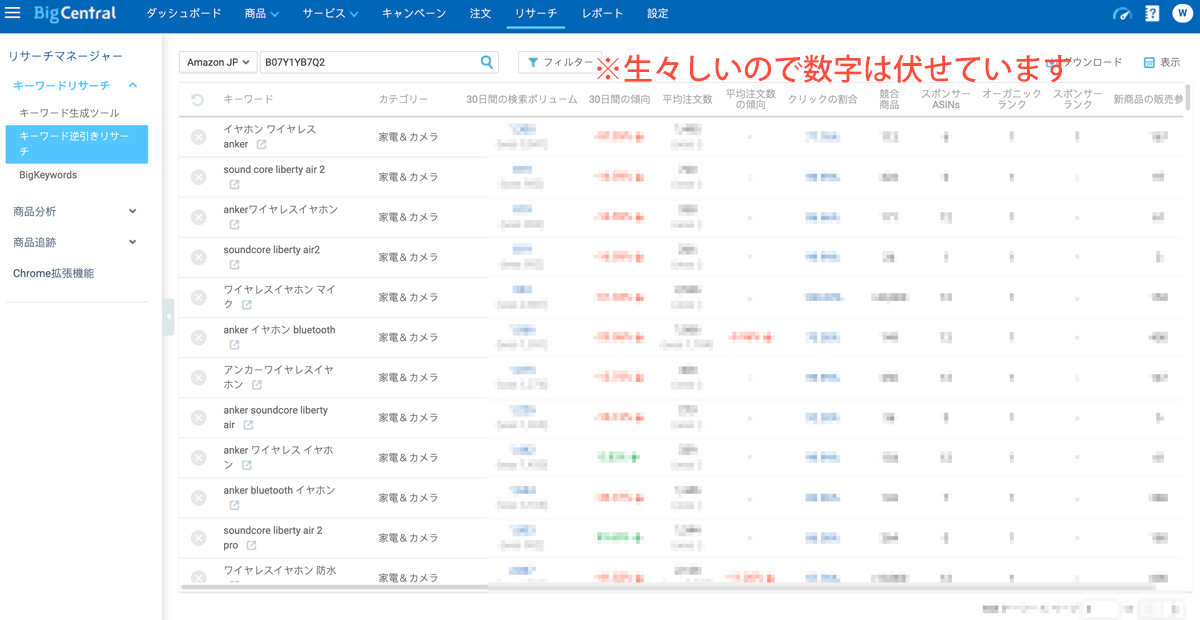This screenshot has height=620, width=1200.
Task: Open external link for soundcore liberty air 2 pro
Action: pos(251,545)
